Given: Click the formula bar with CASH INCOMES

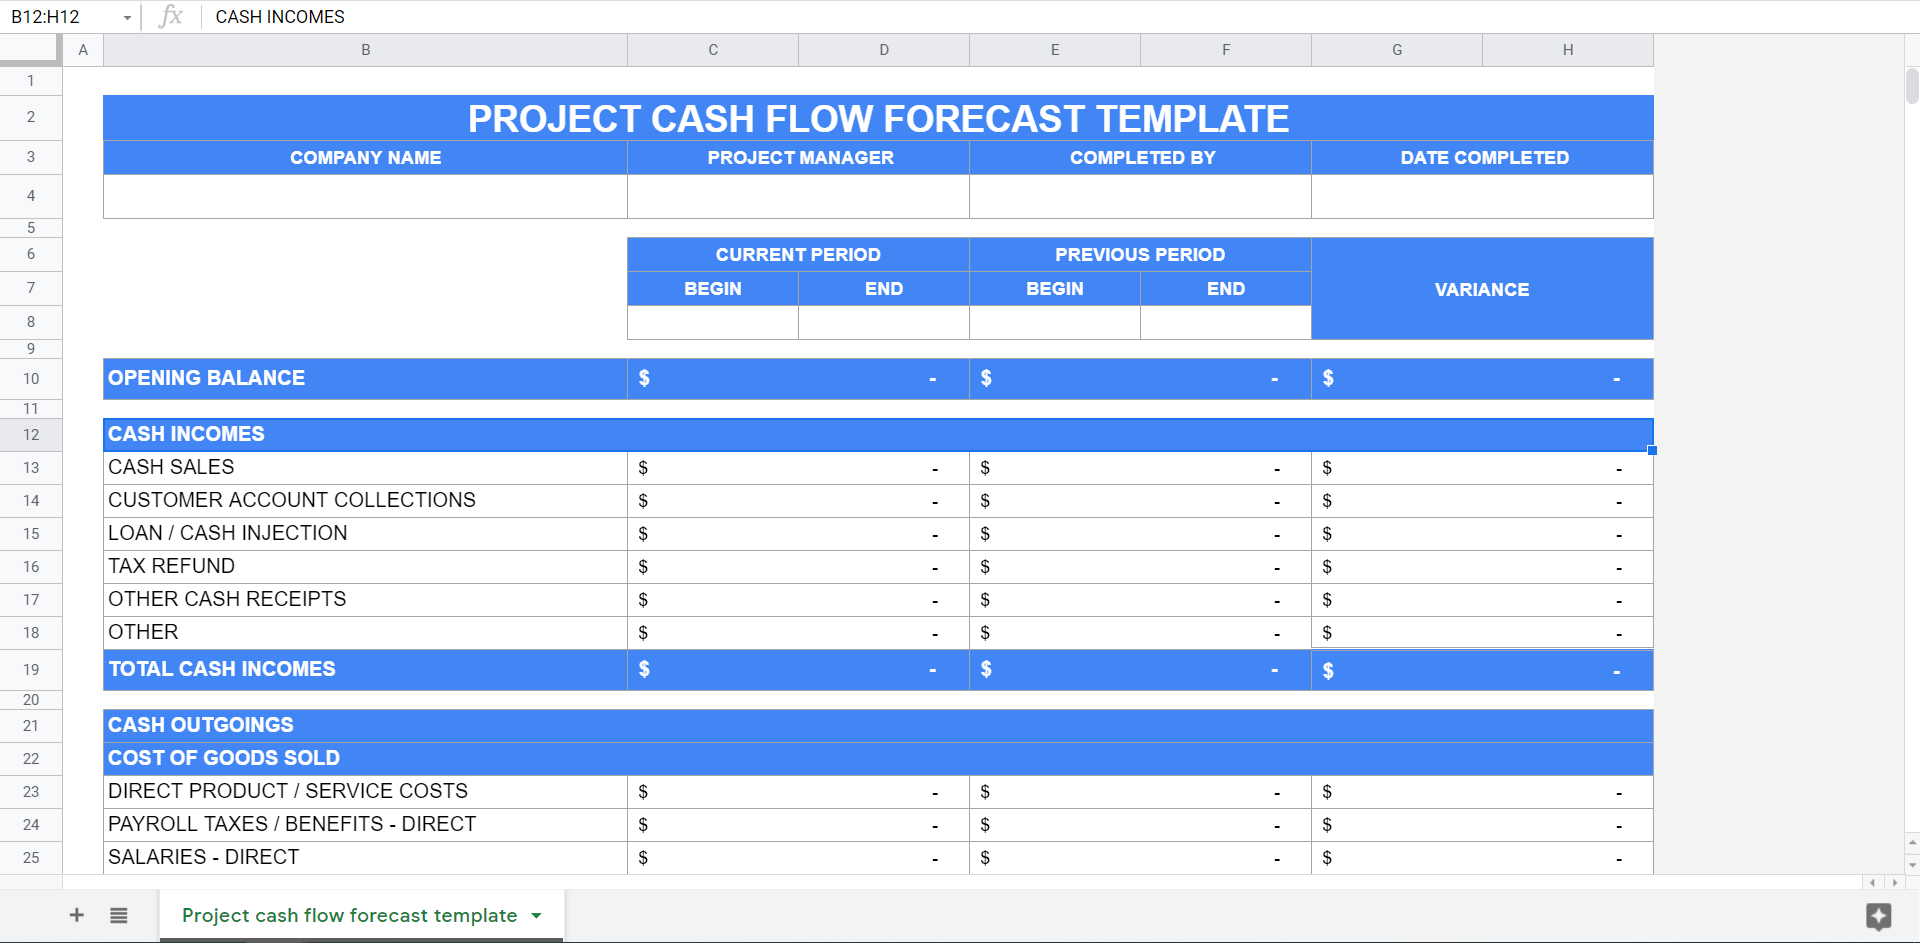Looking at the screenshot, I should 1060,17.
